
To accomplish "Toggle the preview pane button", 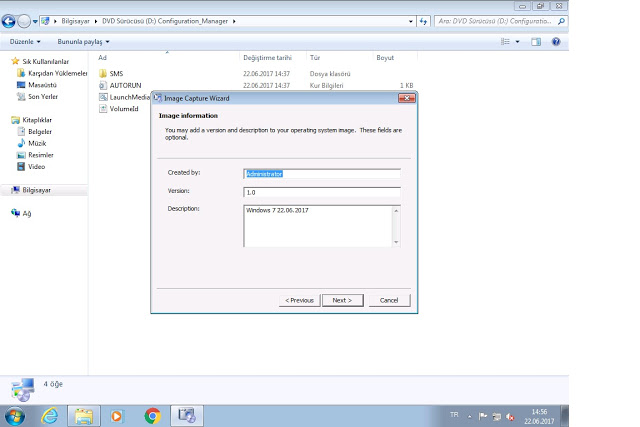I will click(x=536, y=42).
